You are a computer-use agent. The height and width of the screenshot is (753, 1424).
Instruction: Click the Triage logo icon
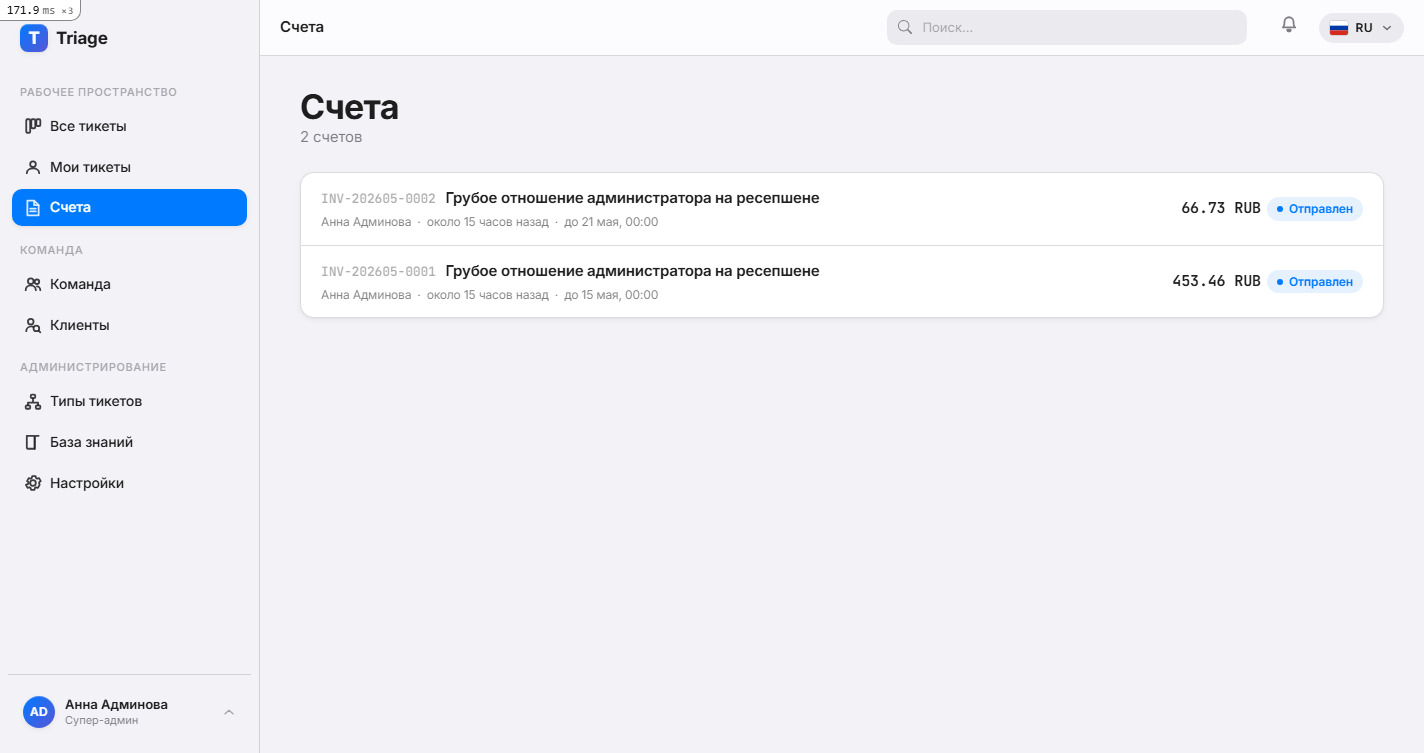tap(34, 38)
